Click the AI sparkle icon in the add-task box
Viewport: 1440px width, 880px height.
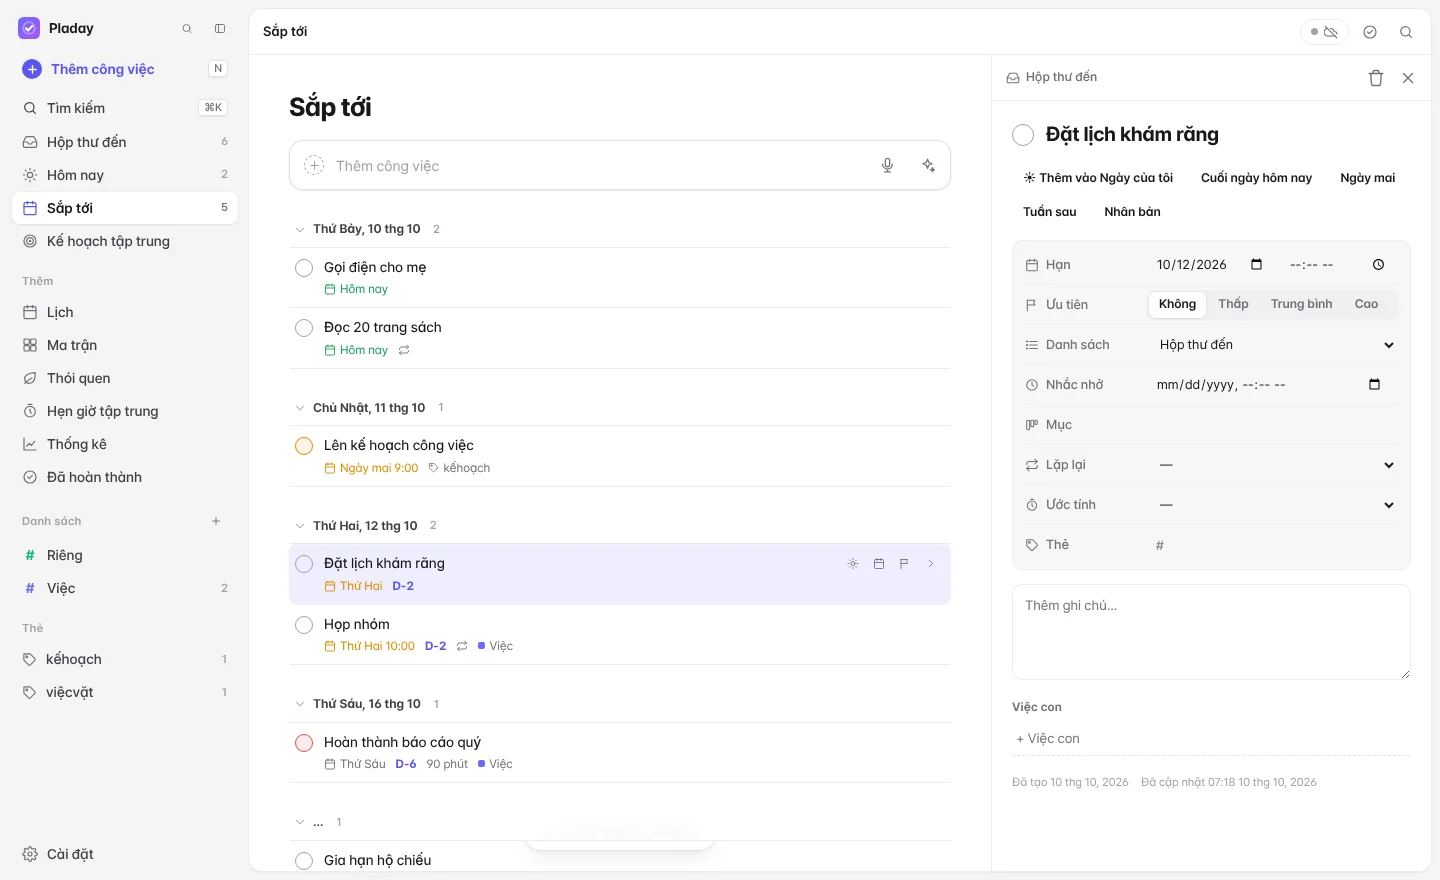[x=929, y=166]
